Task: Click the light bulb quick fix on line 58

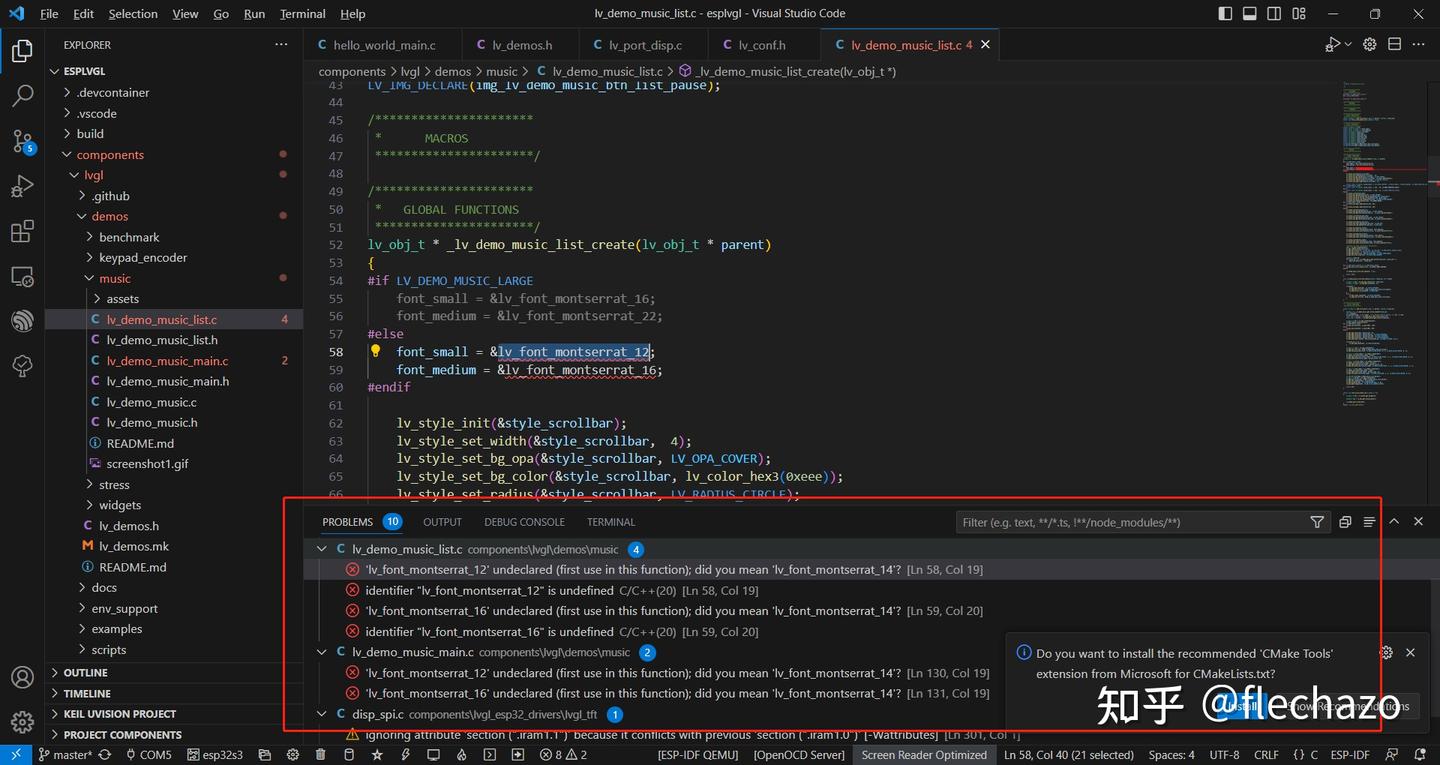Action: (x=375, y=351)
